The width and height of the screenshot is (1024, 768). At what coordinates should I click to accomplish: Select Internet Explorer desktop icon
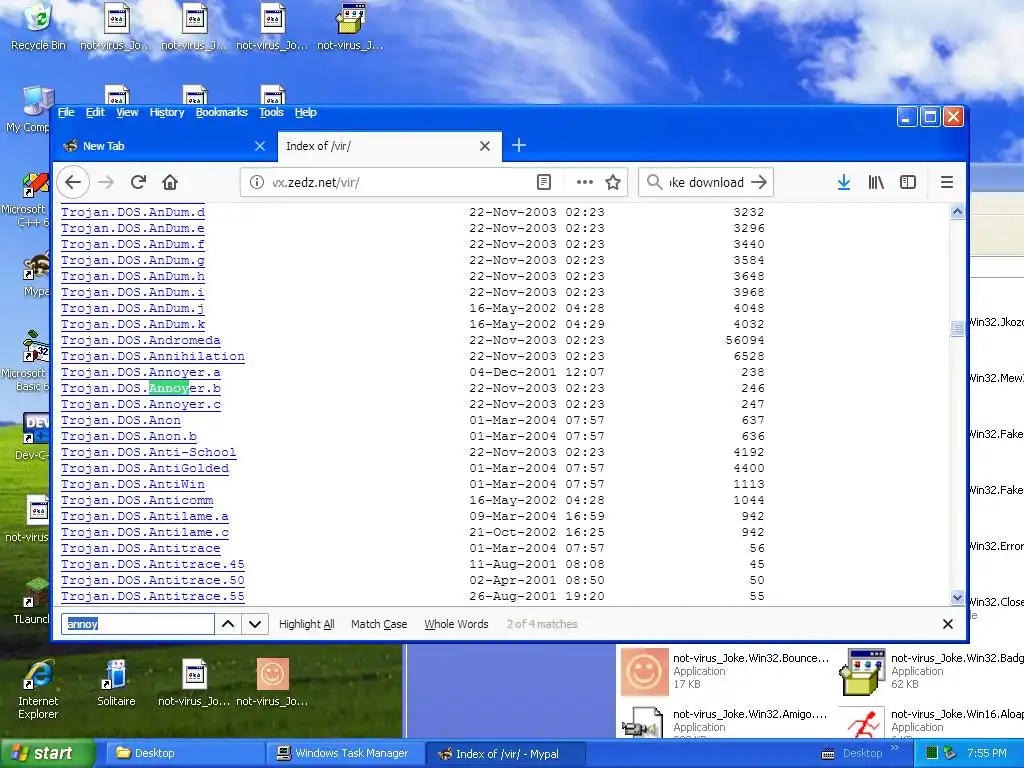click(x=38, y=689)
